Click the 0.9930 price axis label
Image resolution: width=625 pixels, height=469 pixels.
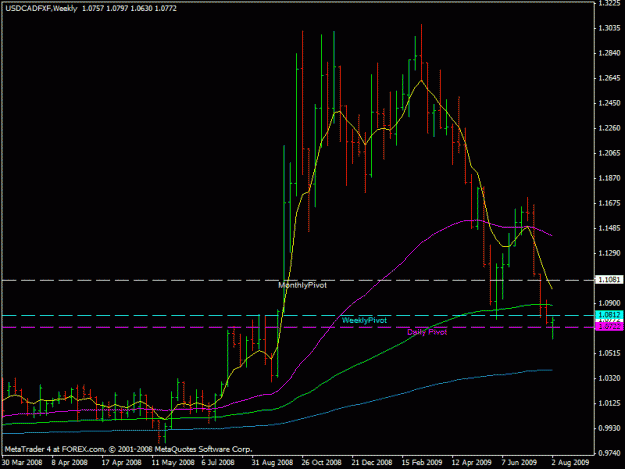click(609, 428)
